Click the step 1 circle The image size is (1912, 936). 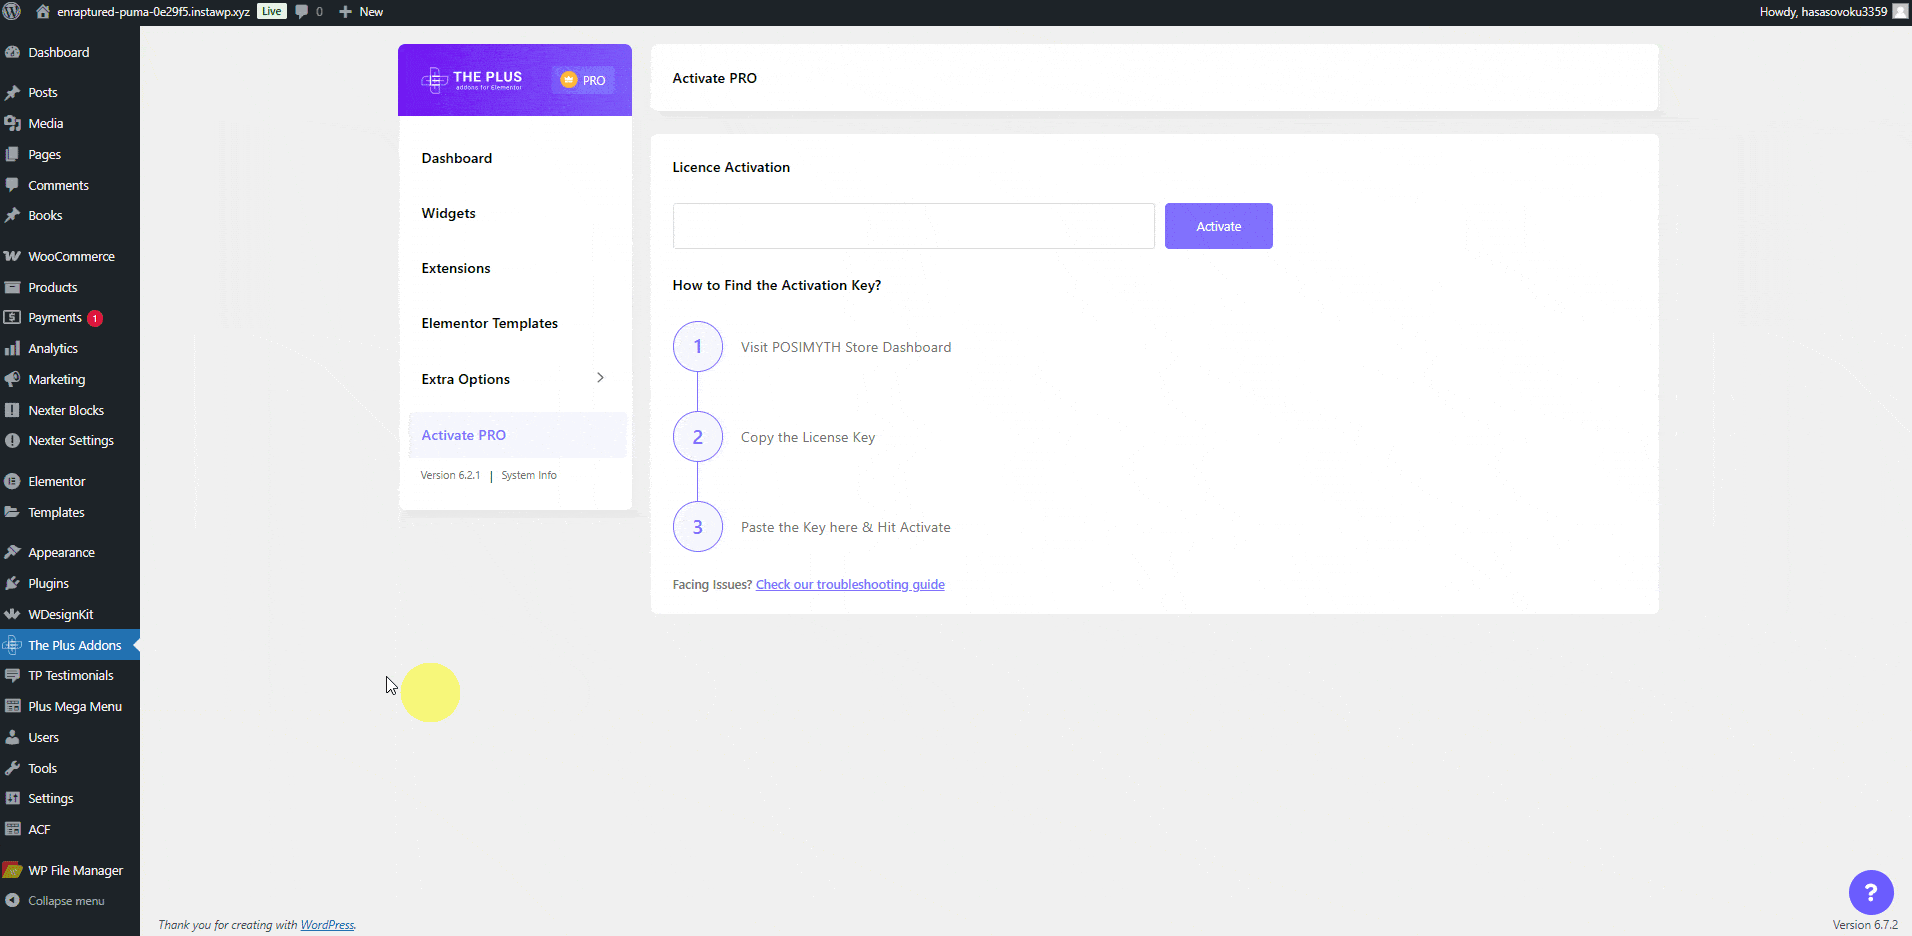pos(698,347)
